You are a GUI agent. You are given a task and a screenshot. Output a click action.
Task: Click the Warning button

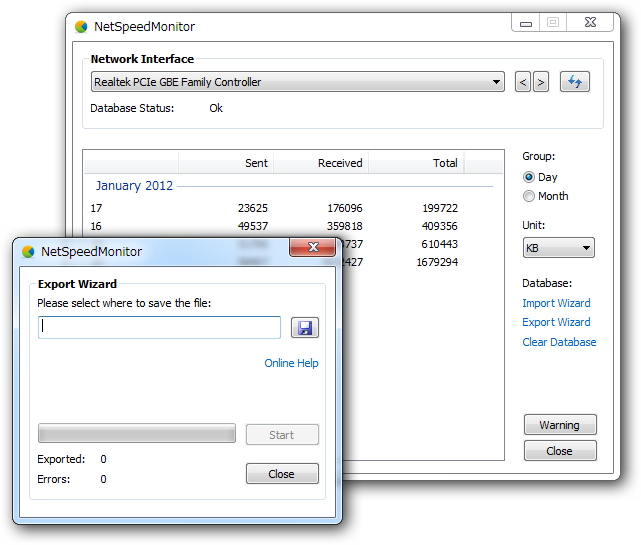tap(560, 425)
